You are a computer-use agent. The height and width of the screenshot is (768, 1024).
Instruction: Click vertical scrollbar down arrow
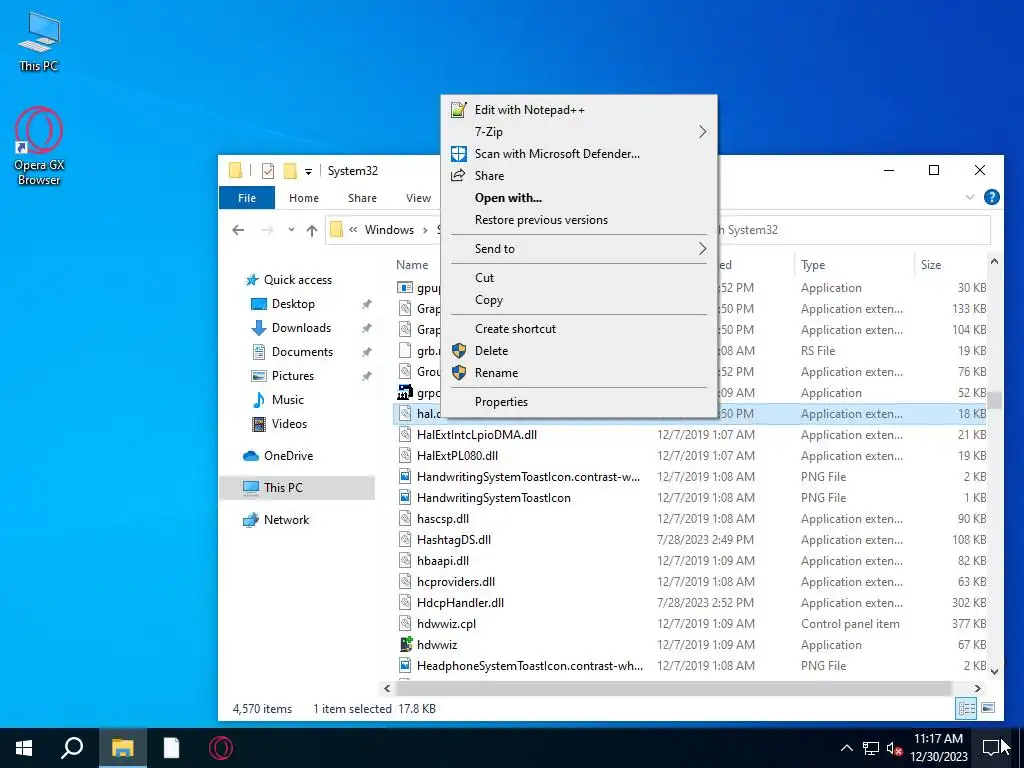[x=994, y=671]
